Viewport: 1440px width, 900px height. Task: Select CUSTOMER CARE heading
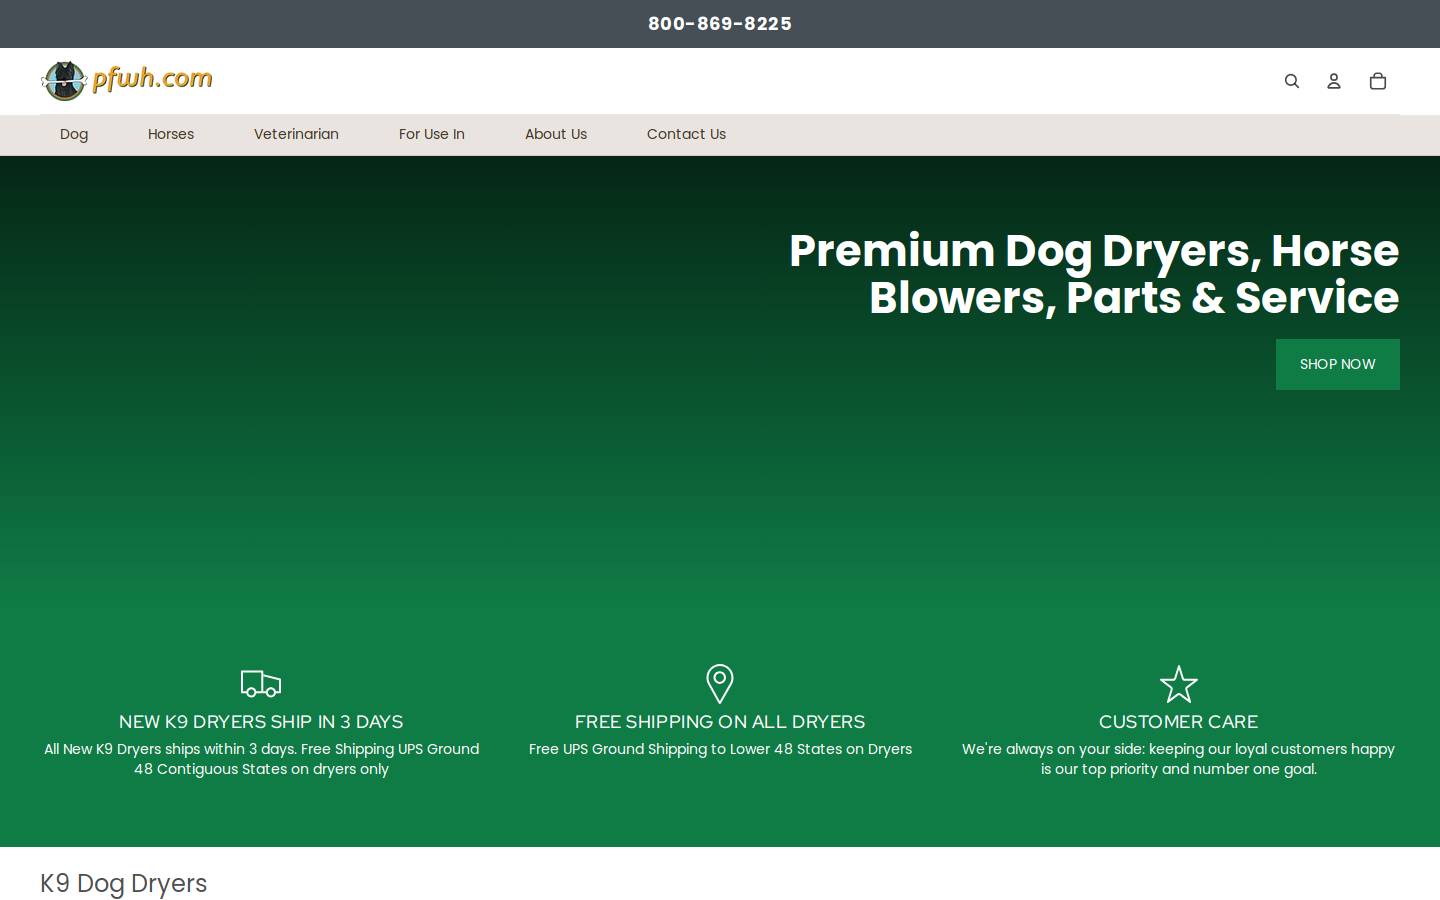[x=1178, y=722]
